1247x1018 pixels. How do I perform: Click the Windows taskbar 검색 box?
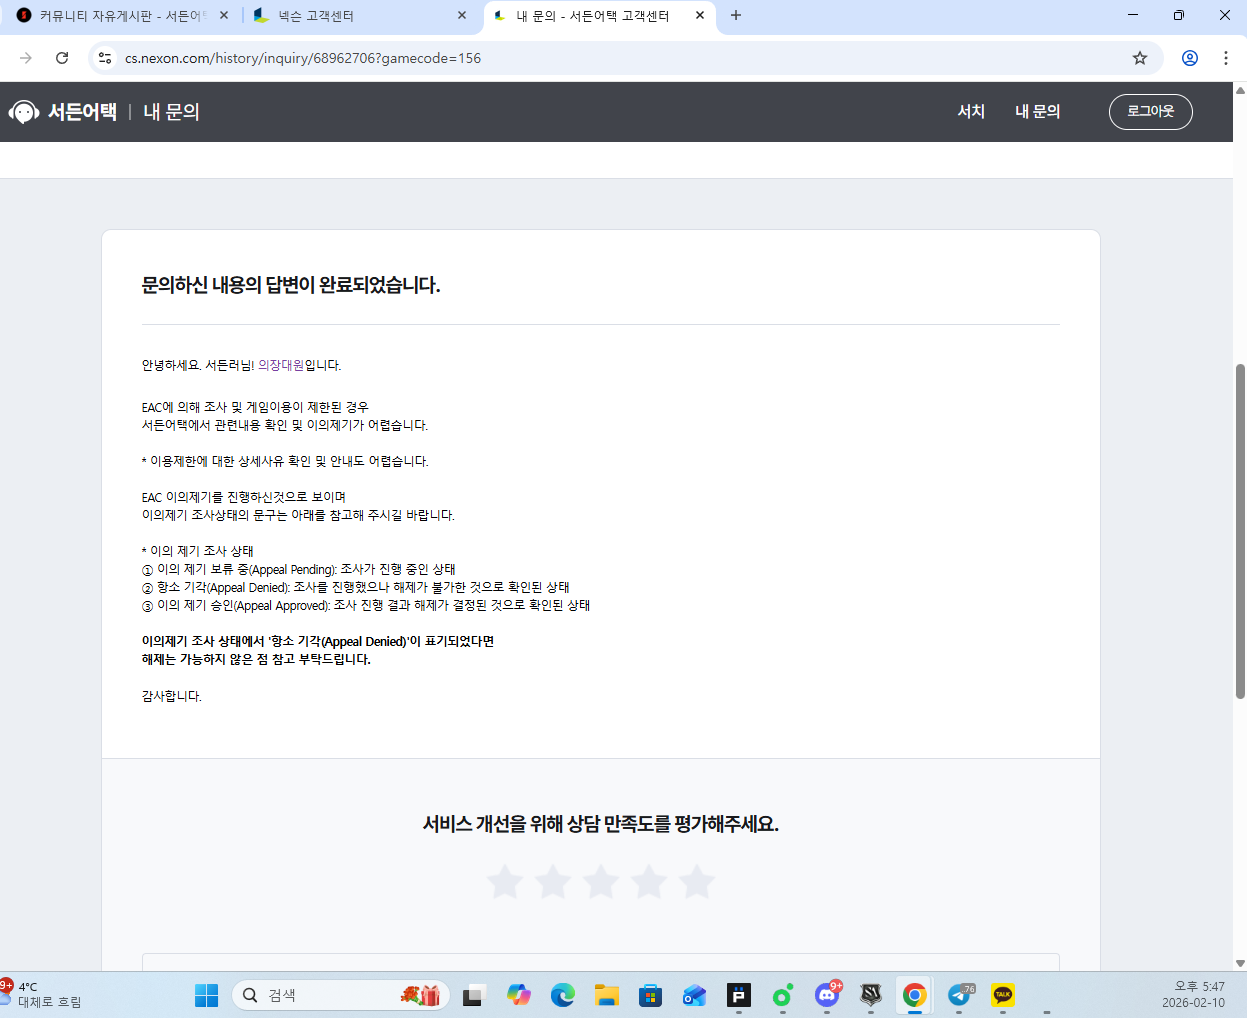[x=330, y=995]
